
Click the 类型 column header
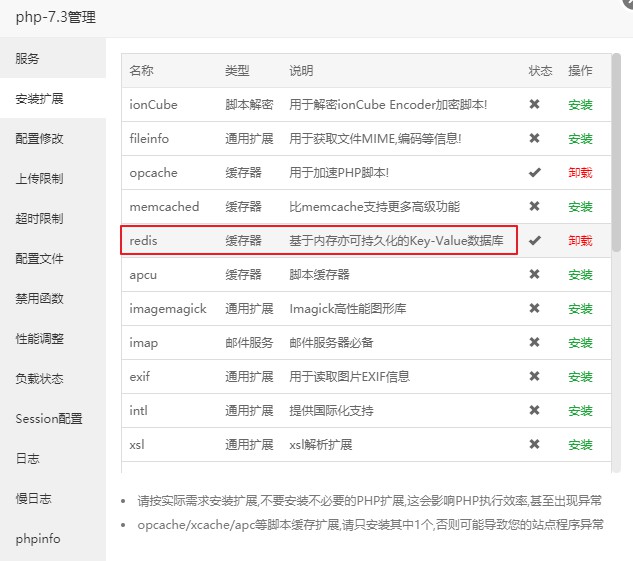237,71
